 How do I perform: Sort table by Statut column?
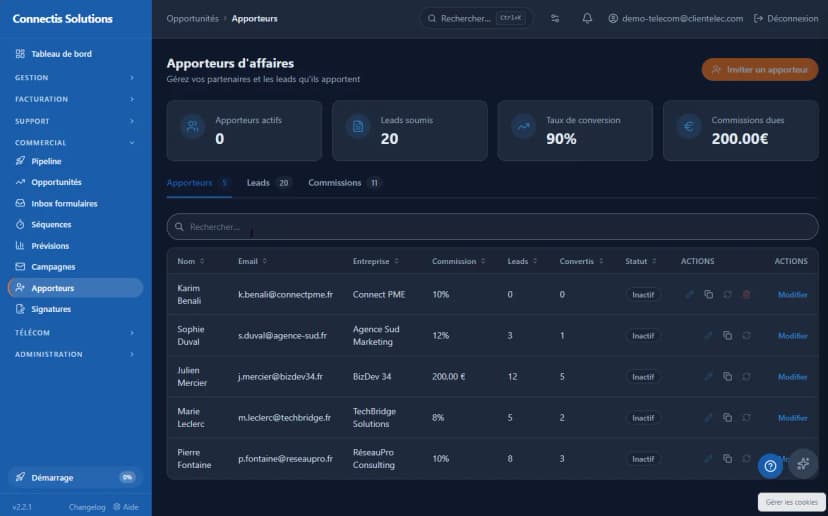tap(641, 261)
